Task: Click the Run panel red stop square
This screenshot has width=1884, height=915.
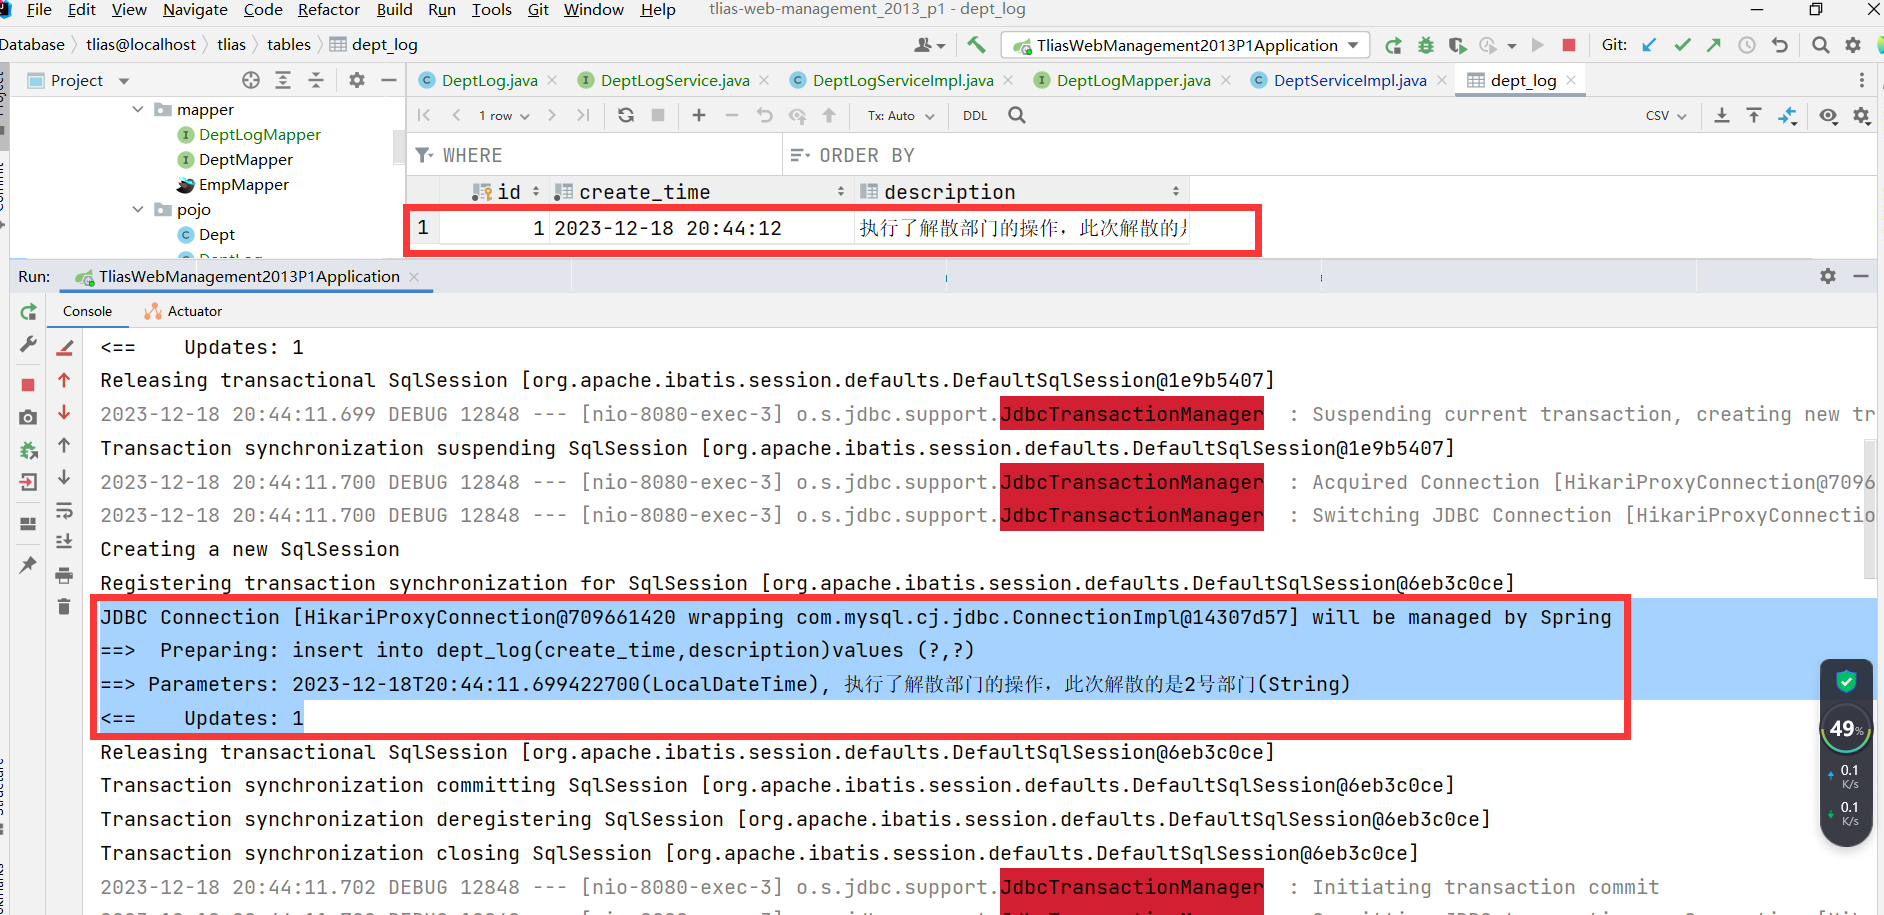Action: pos(28,385)
